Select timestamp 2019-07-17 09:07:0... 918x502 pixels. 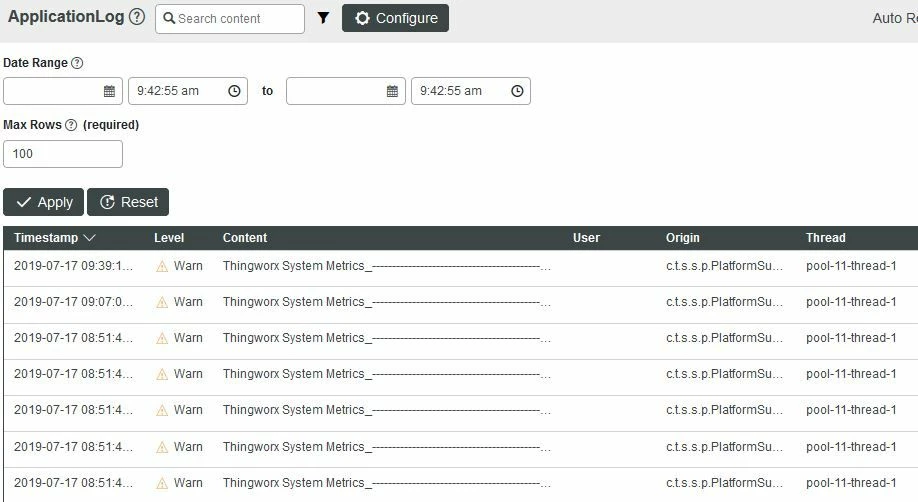click(73, 302)
